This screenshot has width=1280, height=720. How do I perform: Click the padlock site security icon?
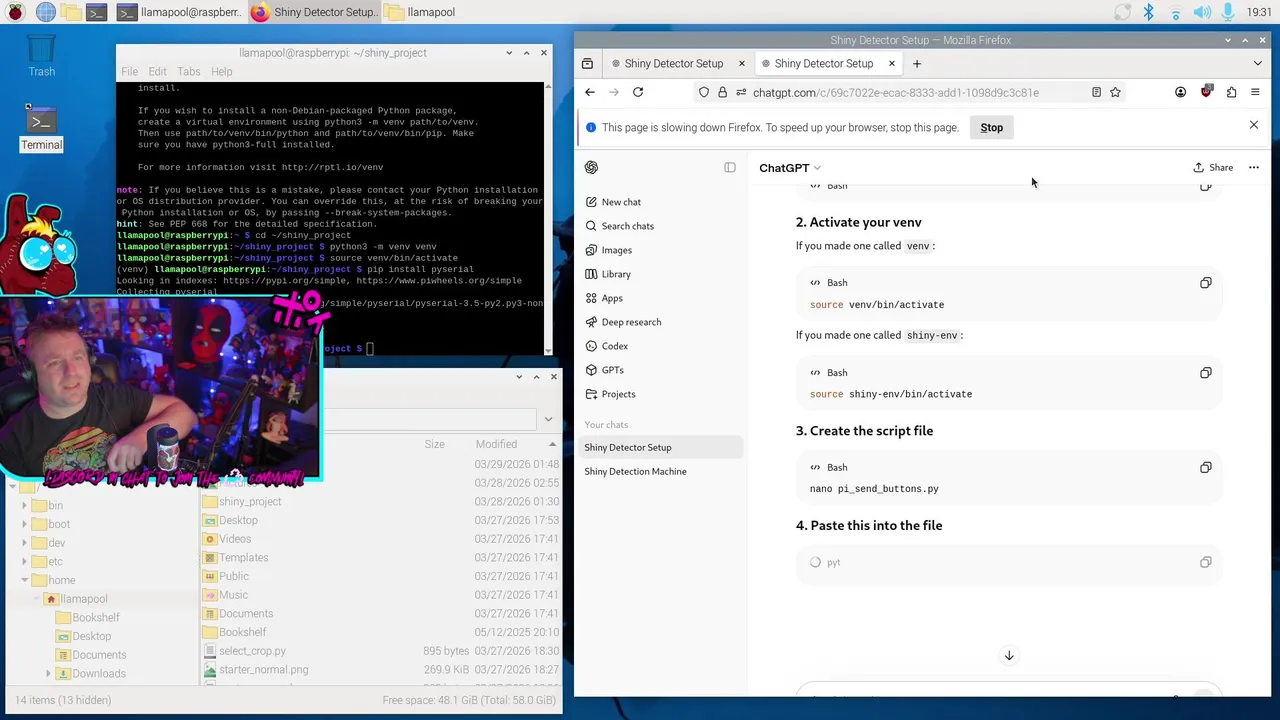(x=722, y=92)
